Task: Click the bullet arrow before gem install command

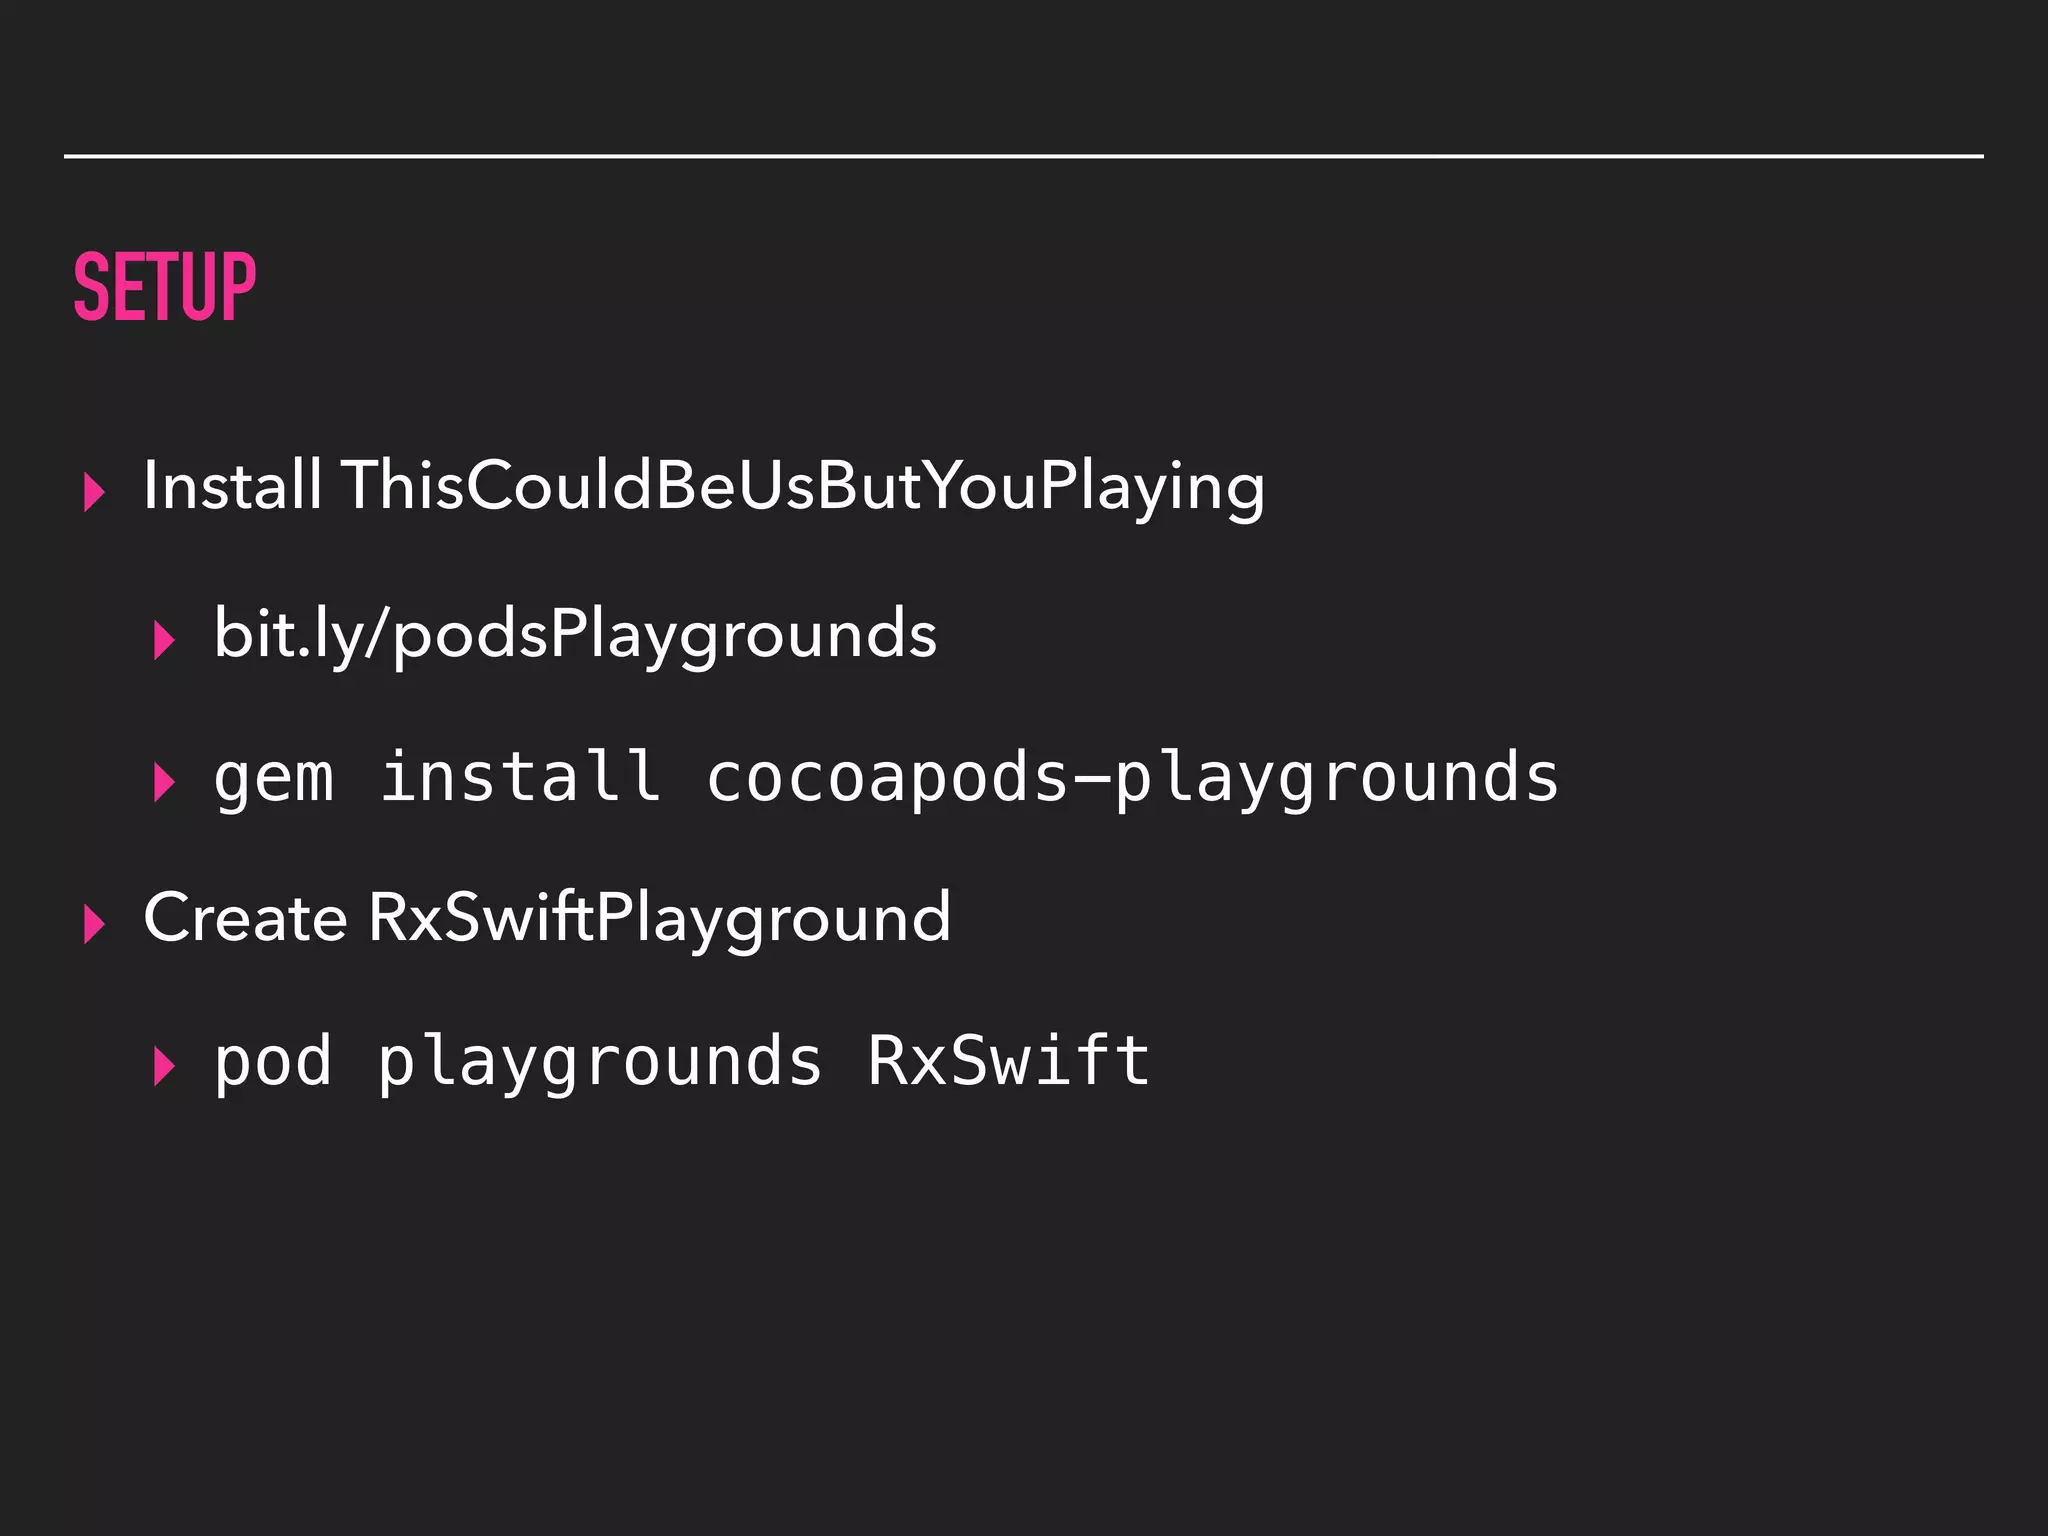Action: [x=165, y=783]
